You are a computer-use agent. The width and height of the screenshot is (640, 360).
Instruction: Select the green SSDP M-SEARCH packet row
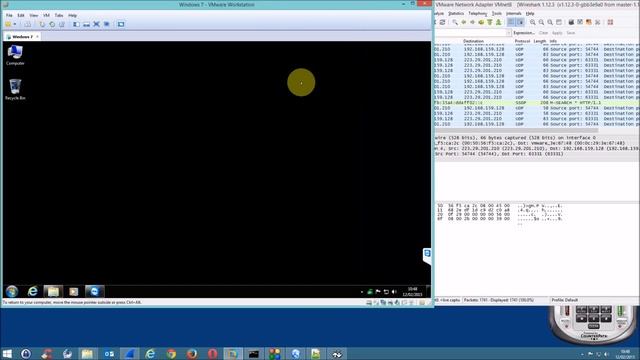[x=537, y=103]
